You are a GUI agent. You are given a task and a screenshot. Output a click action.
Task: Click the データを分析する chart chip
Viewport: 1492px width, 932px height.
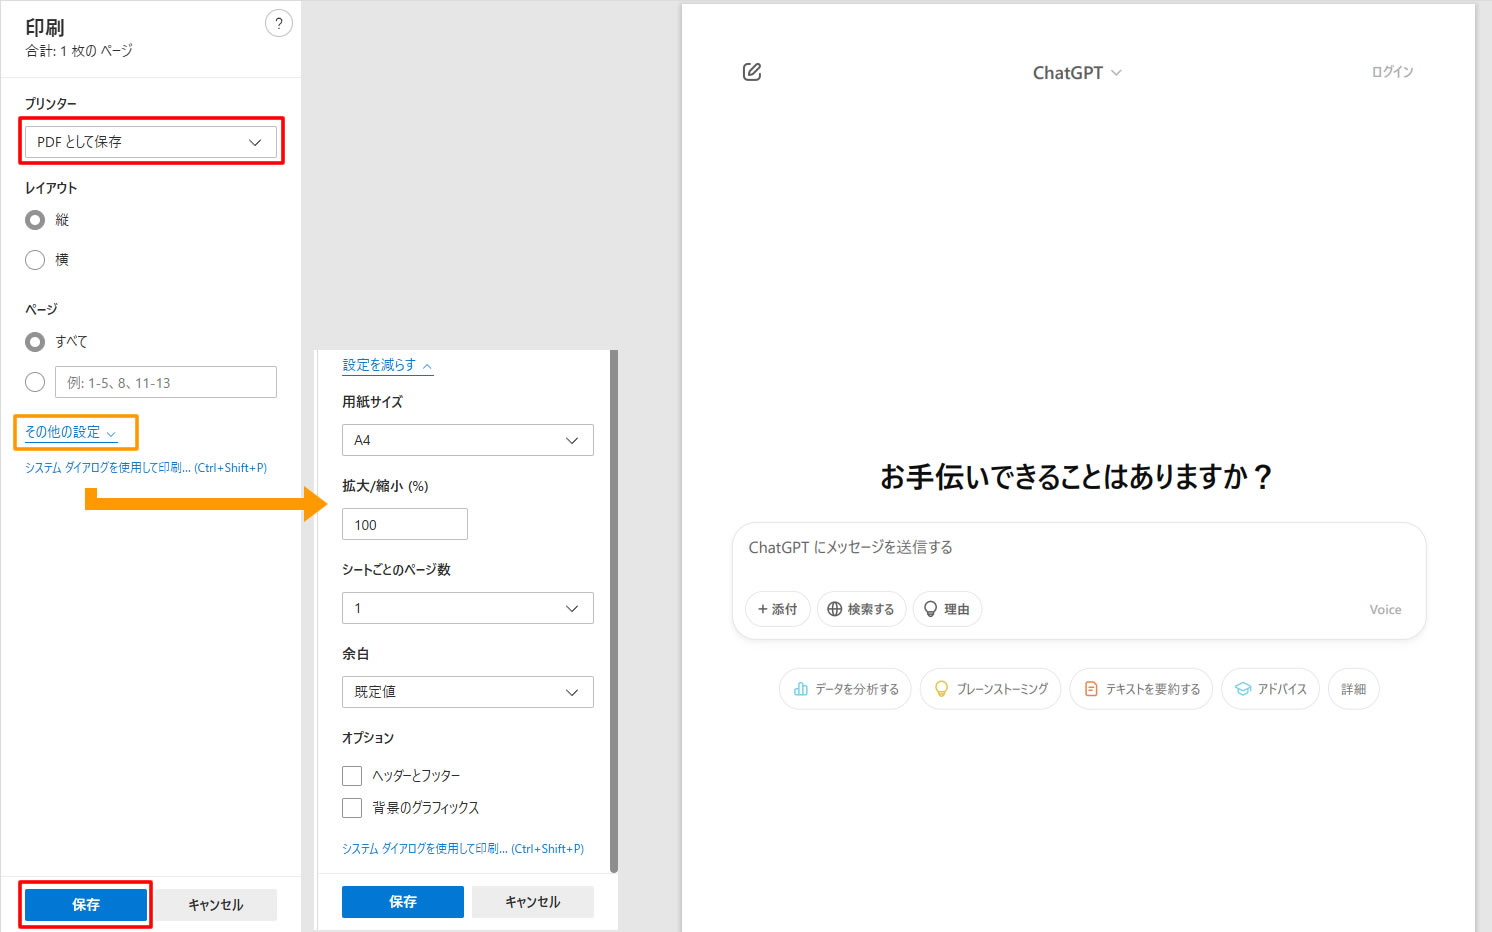coord(845,689)
